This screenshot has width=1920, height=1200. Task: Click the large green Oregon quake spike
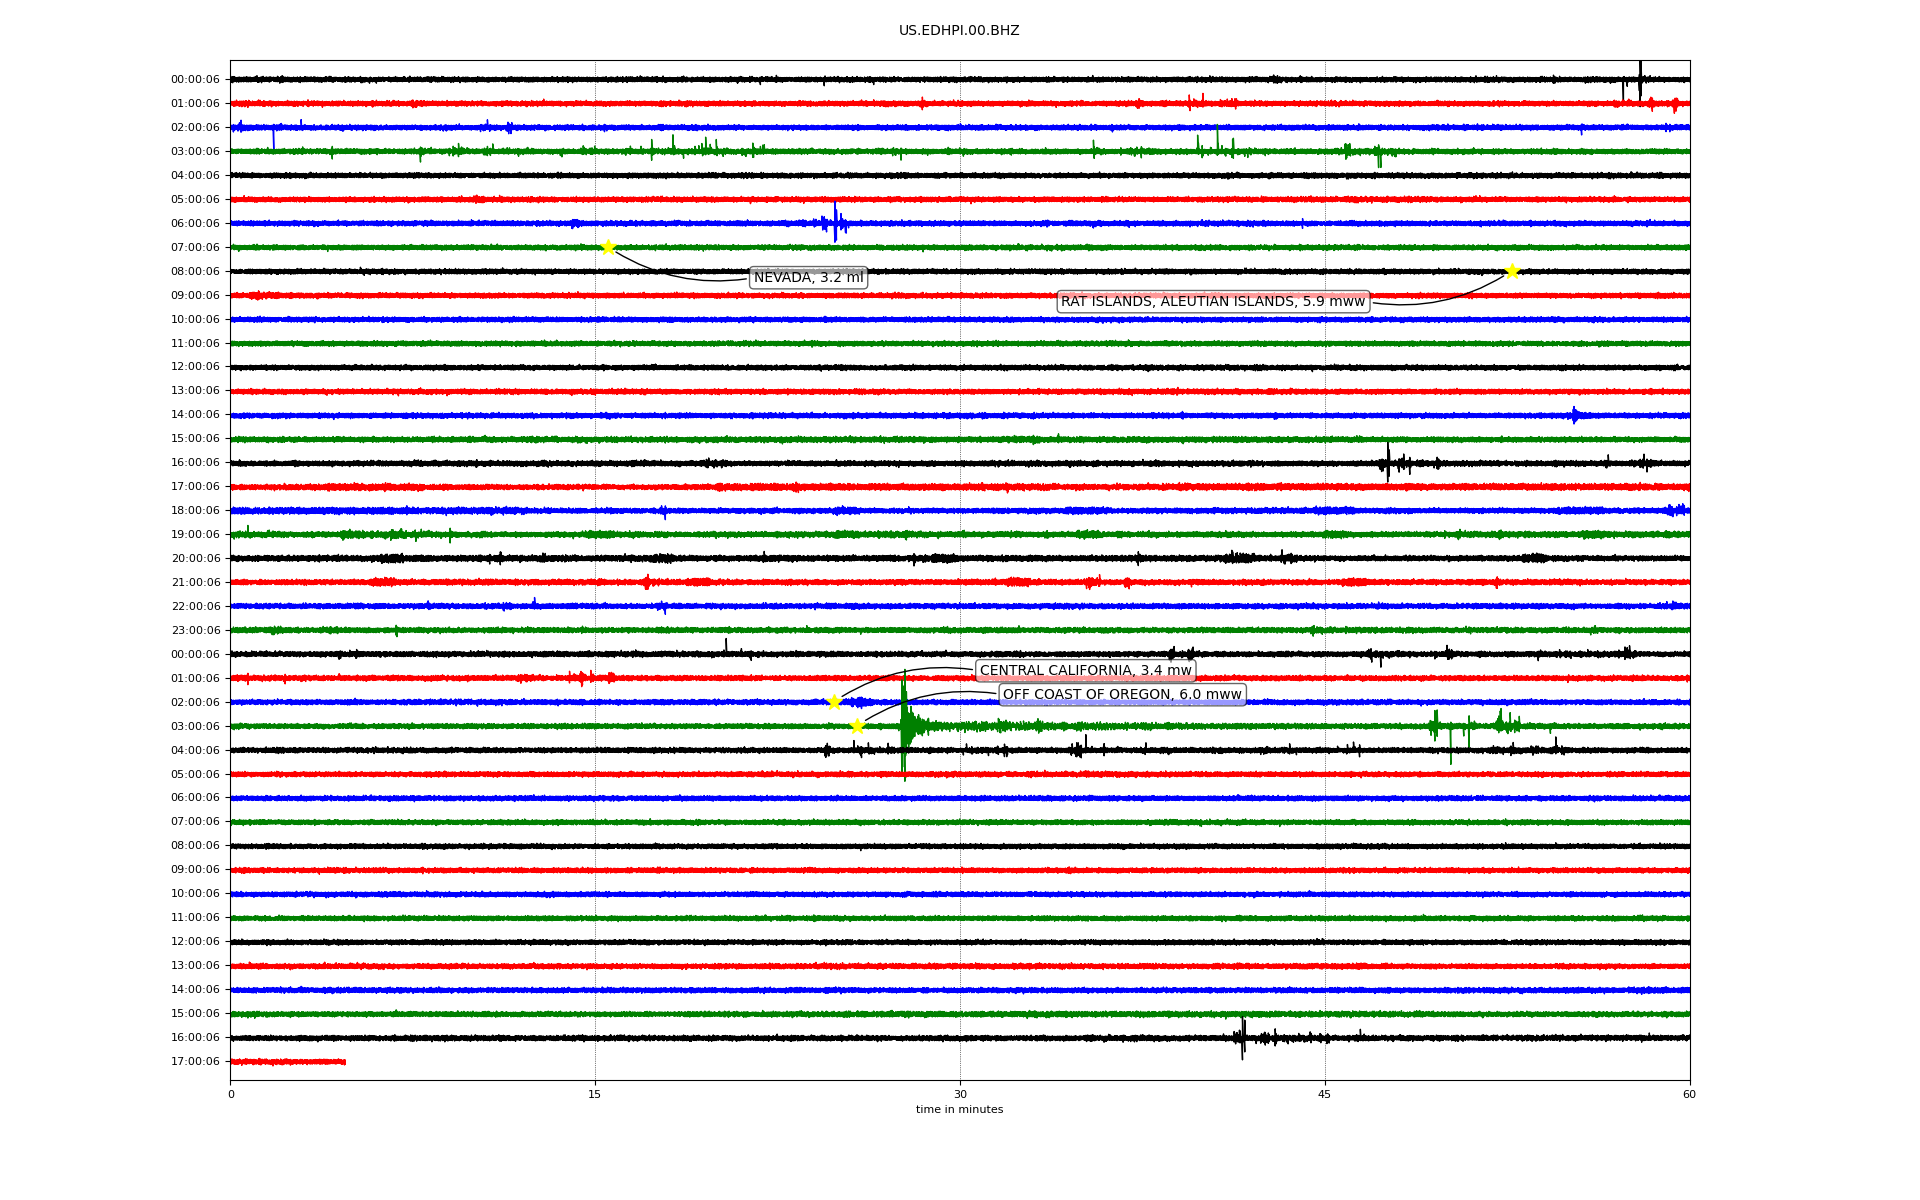point(904,726)
